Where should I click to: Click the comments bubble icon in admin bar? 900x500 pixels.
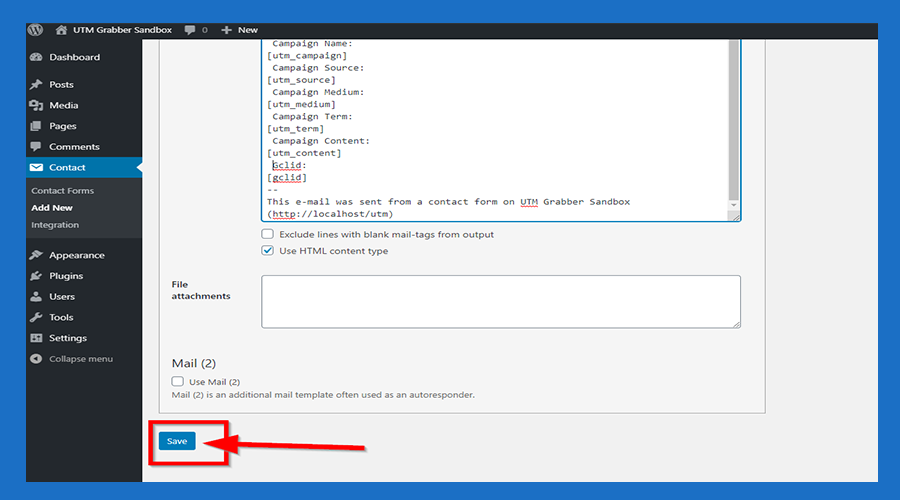click(190, 30)
